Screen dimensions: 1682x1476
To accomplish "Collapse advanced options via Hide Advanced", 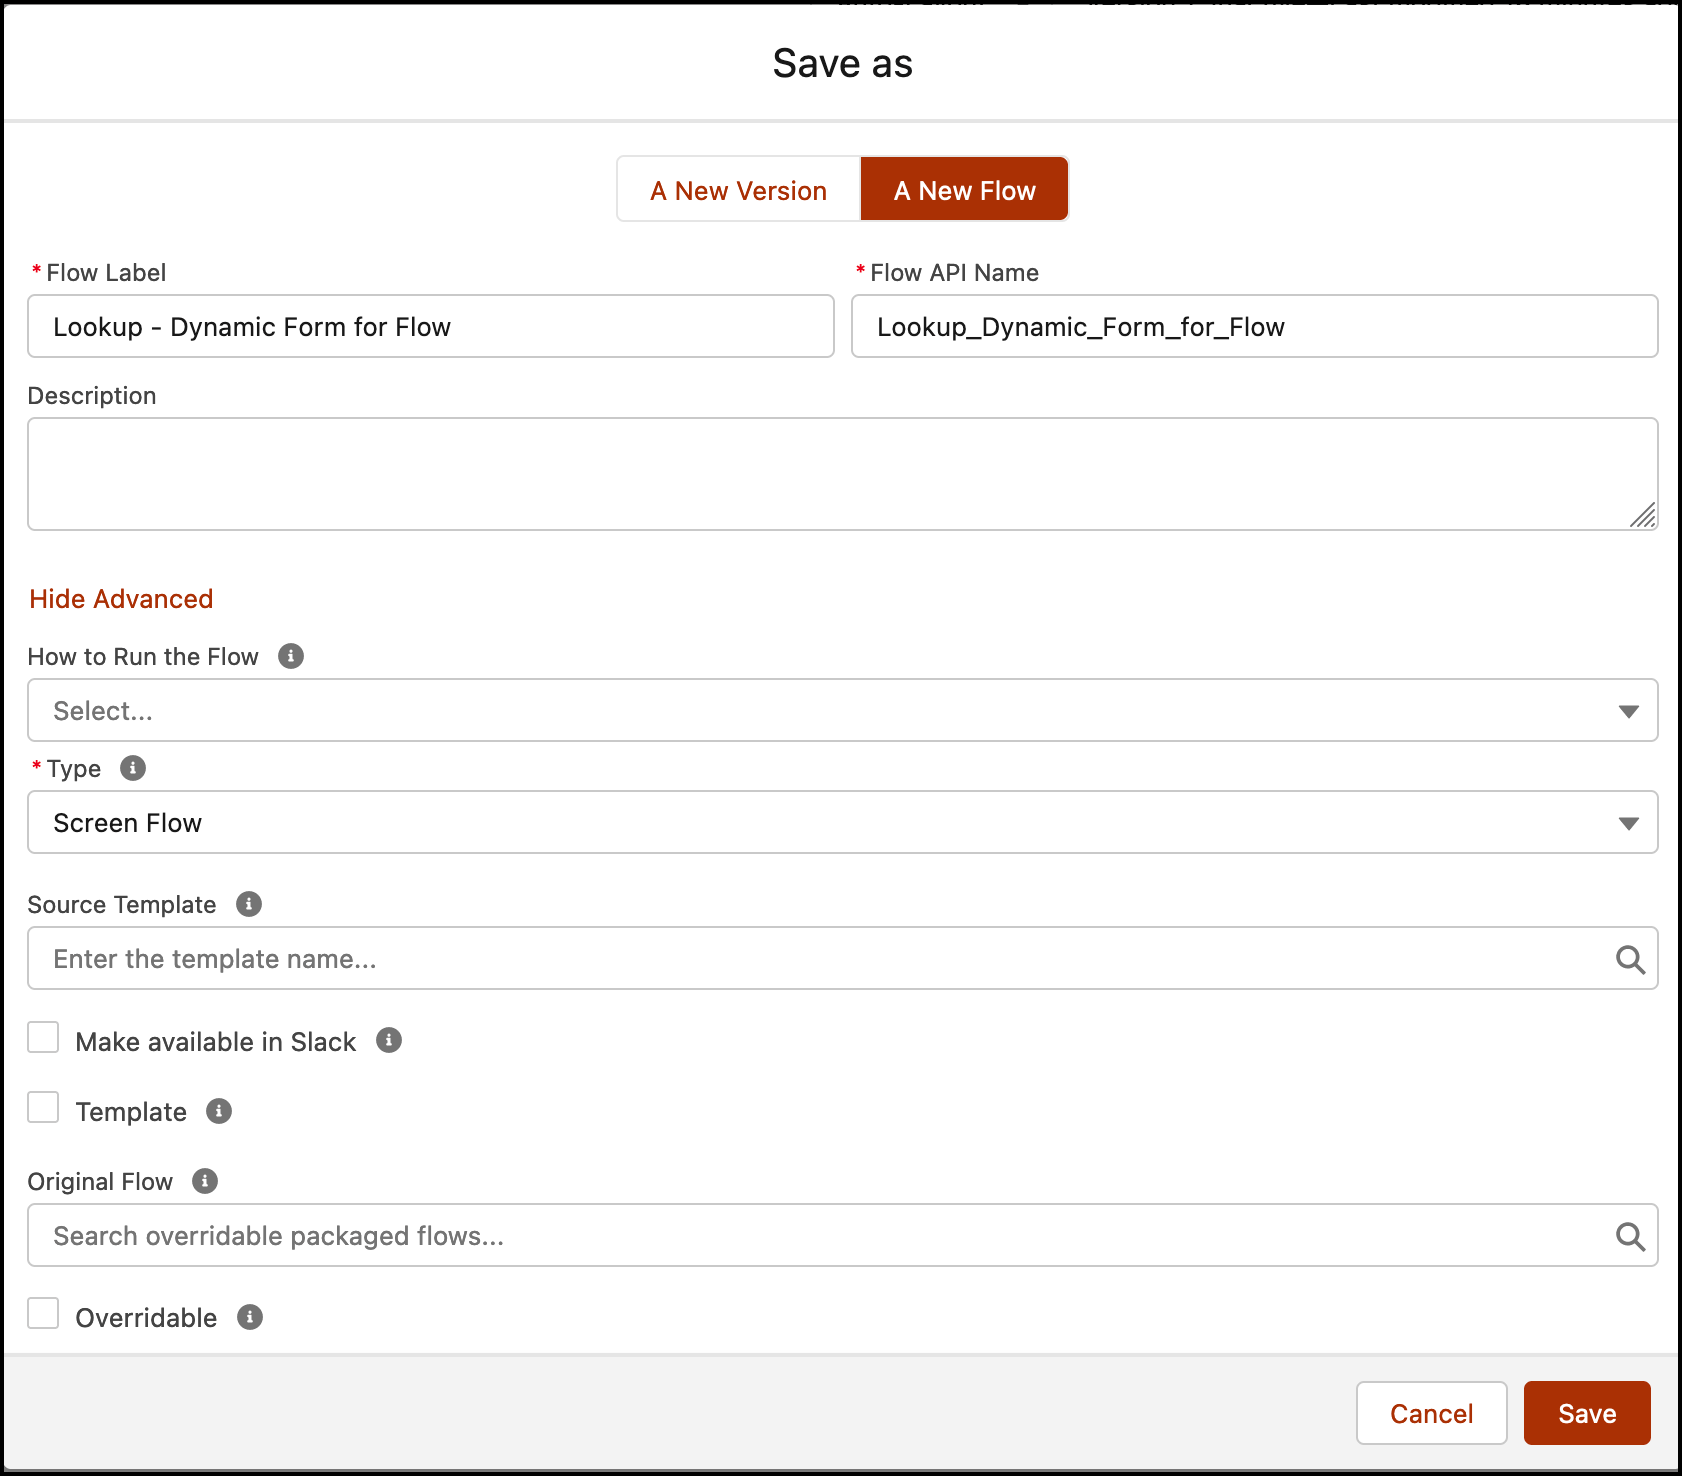I will tap(120, 598).
